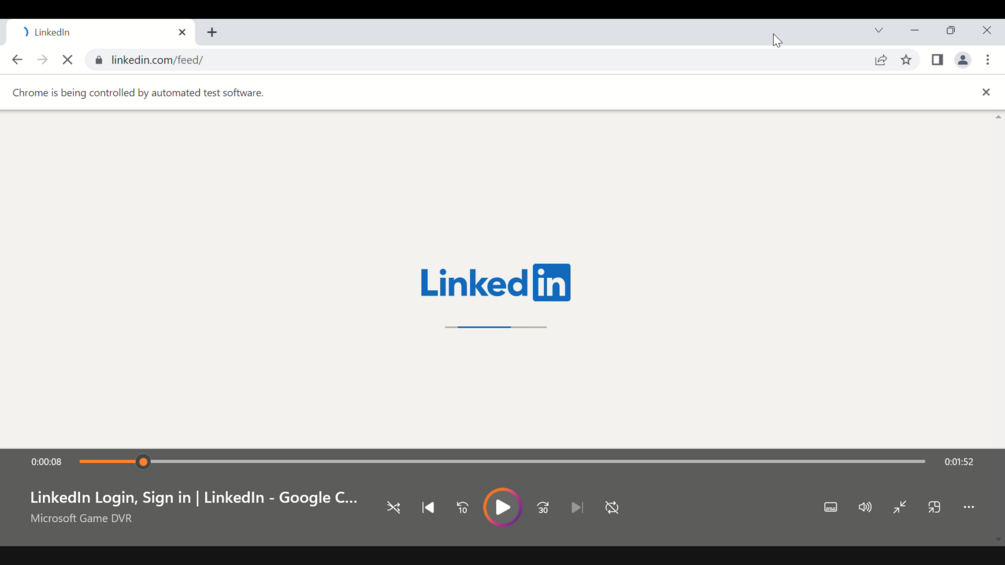The width and height of the screenshot is (1005, 565).
Task: Bookmark this page with the star icon
Action: tap(906, 60)
